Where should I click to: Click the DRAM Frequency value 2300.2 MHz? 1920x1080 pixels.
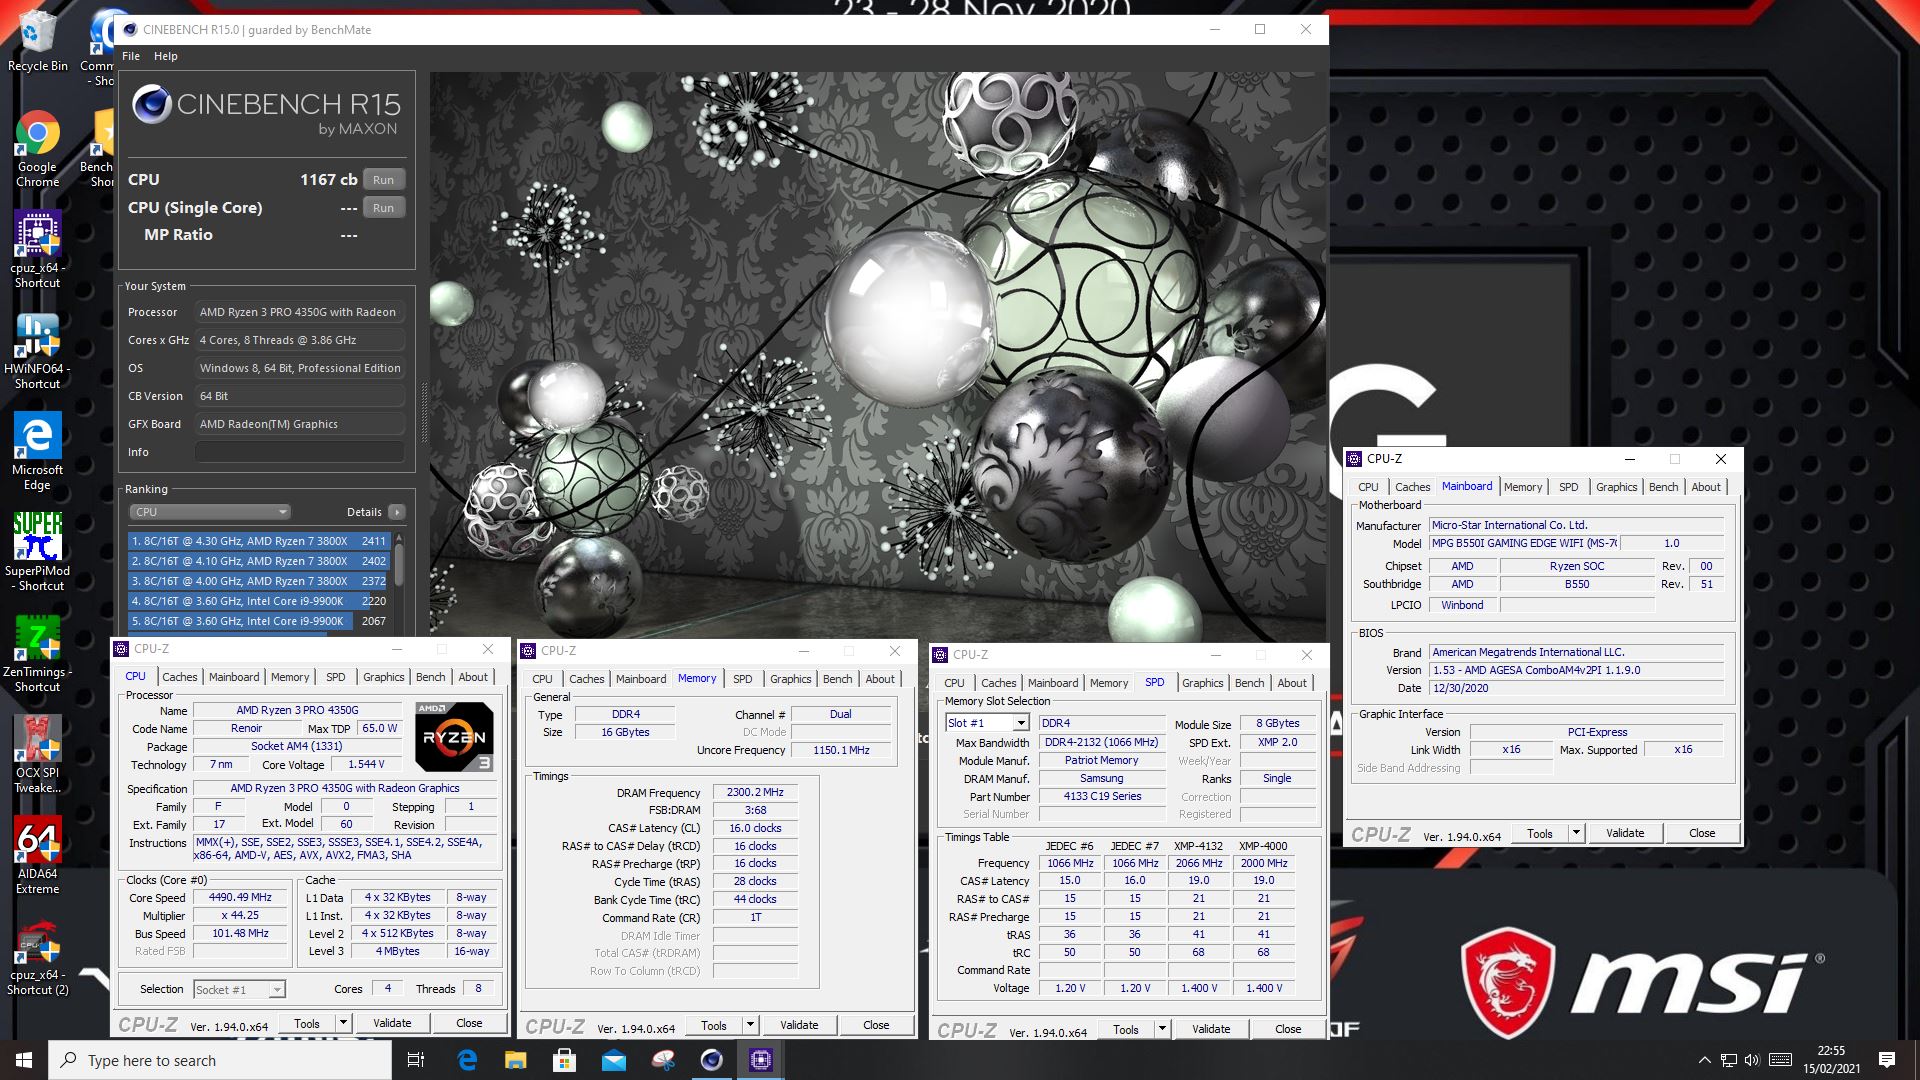pyautogui.click(x=755, y=792)
